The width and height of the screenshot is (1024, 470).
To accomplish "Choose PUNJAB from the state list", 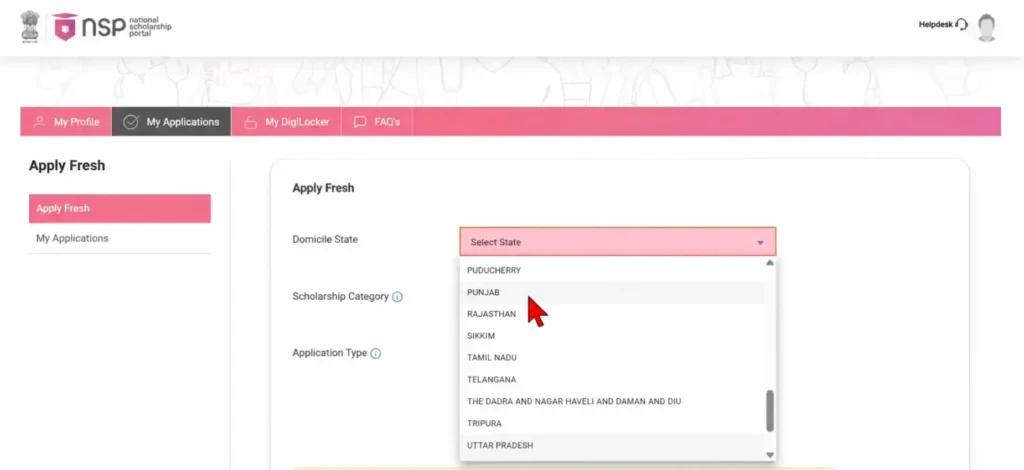I will 611,292.
